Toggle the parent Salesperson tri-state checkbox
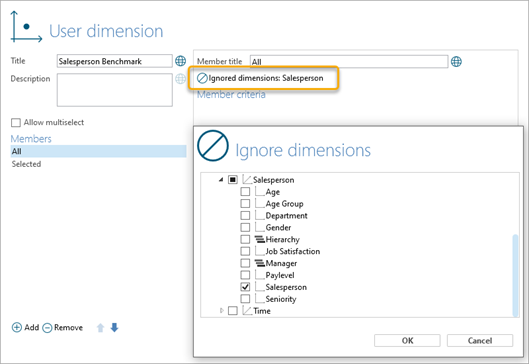The width and height of the screenshot is (529, 364). 233,179
